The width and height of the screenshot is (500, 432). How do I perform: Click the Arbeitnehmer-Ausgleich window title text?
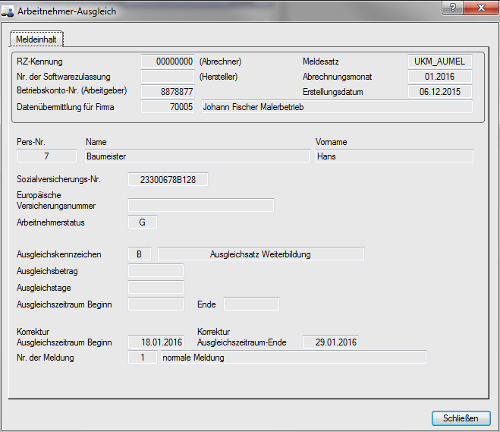(67, 11)
